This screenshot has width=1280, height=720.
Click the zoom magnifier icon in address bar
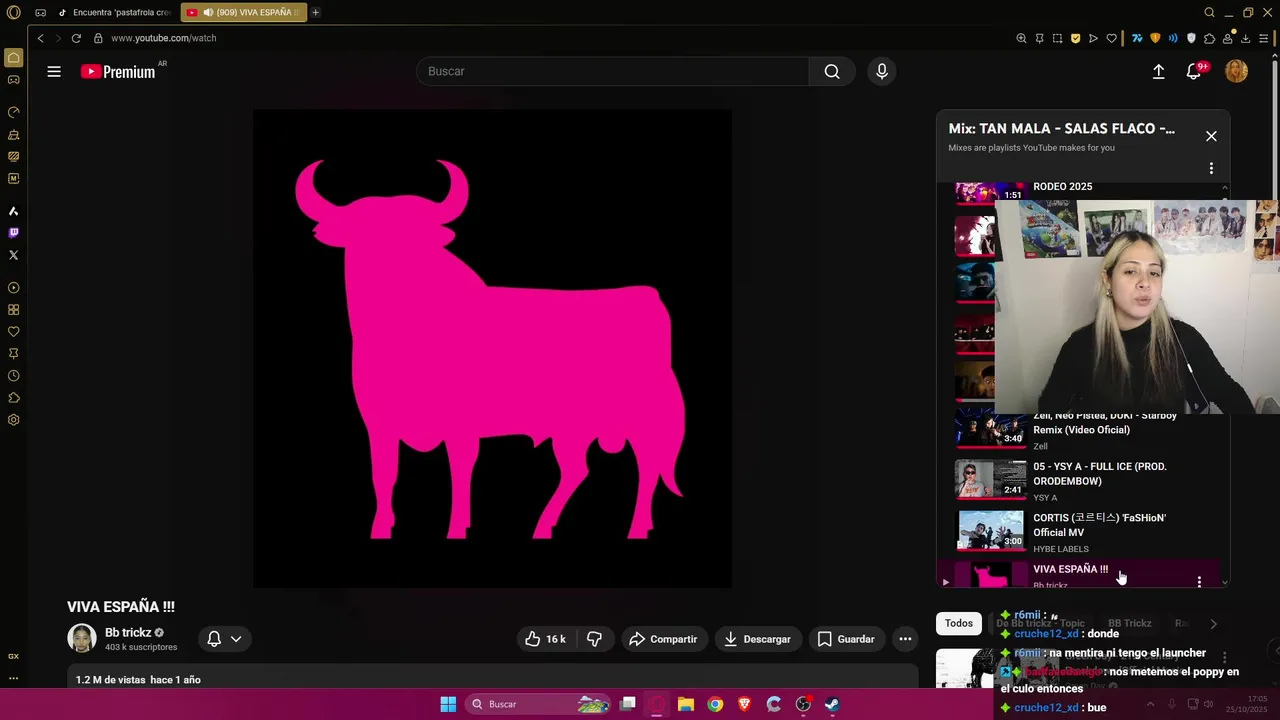coord(1021,38)
